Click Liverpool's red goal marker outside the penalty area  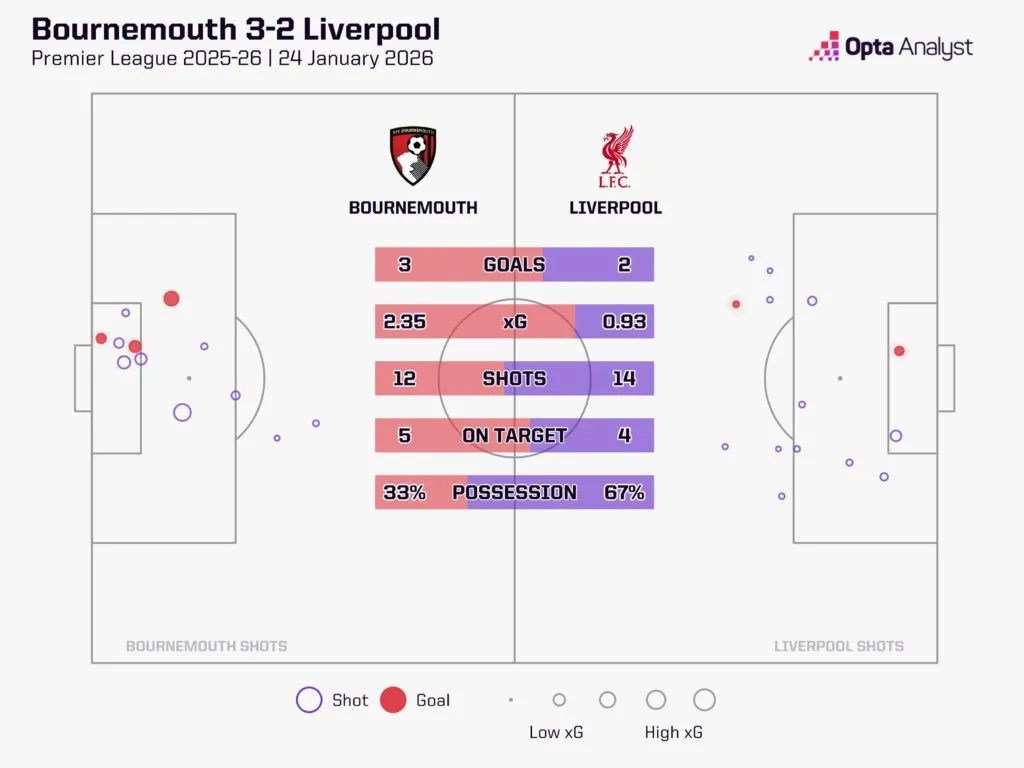point(736,304)
